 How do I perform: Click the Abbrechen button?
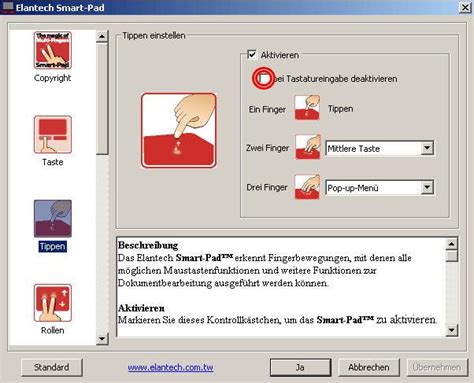tap(369, 367)
